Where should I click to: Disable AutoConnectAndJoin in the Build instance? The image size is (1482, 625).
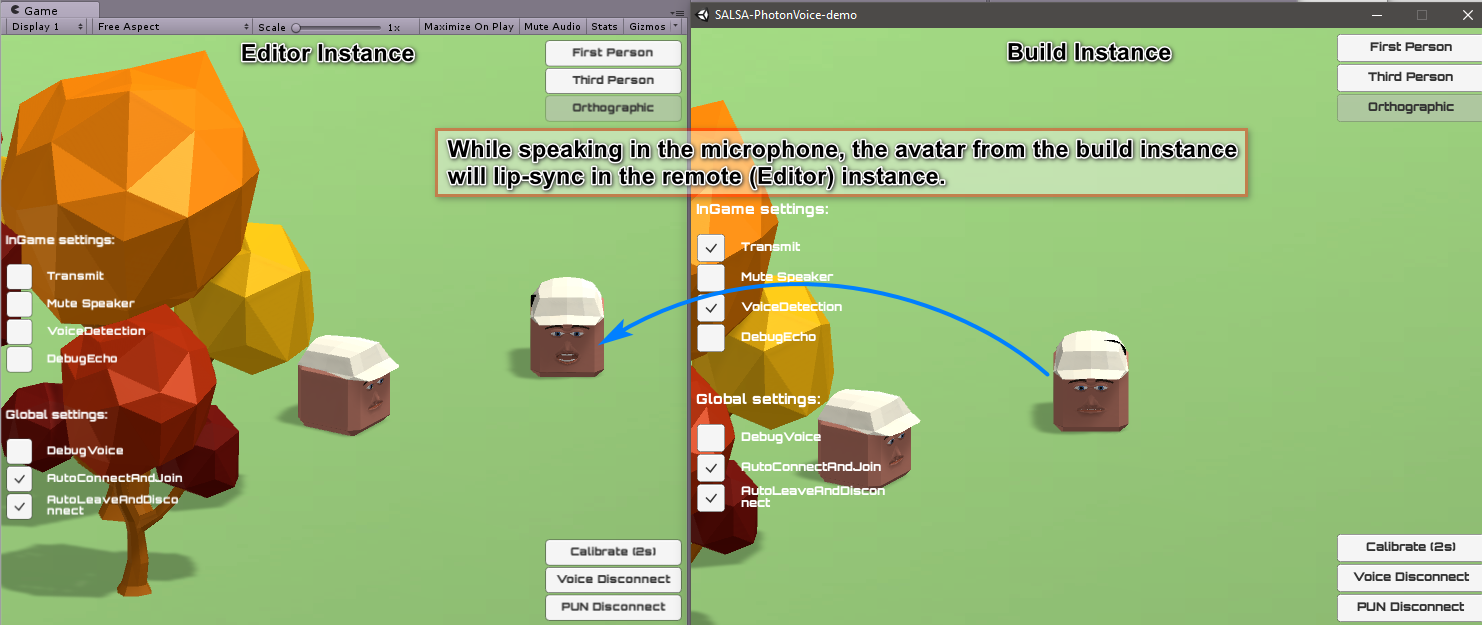(x=711, y=467)
